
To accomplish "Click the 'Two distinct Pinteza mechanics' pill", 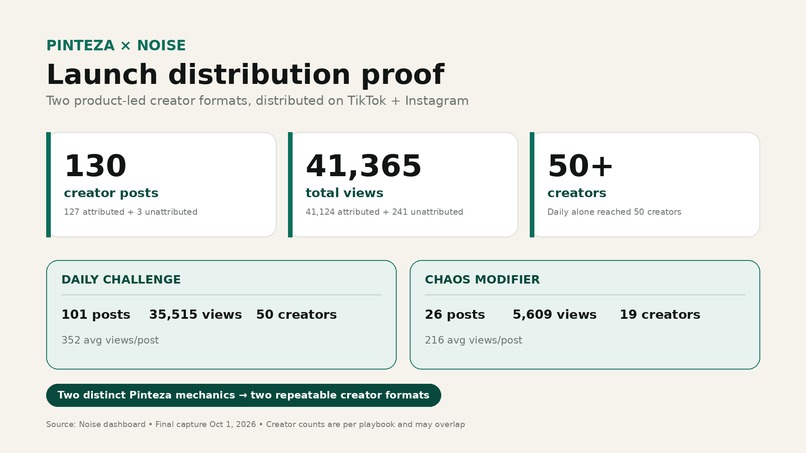I will click(244, 395).
